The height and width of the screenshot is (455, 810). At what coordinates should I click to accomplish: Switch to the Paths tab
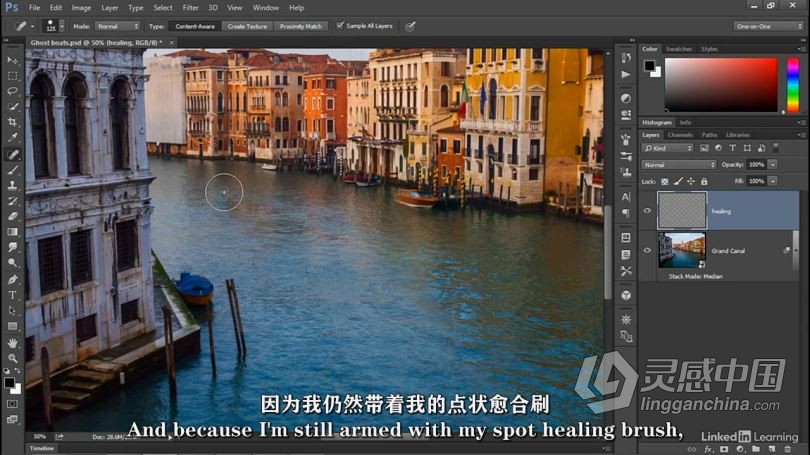(x=709, y=135)
